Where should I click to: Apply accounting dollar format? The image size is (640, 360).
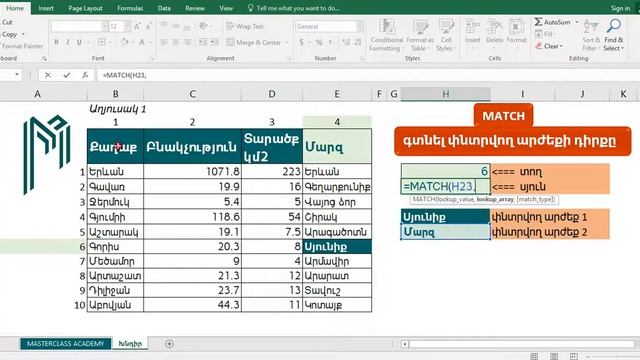coord(302,42)
